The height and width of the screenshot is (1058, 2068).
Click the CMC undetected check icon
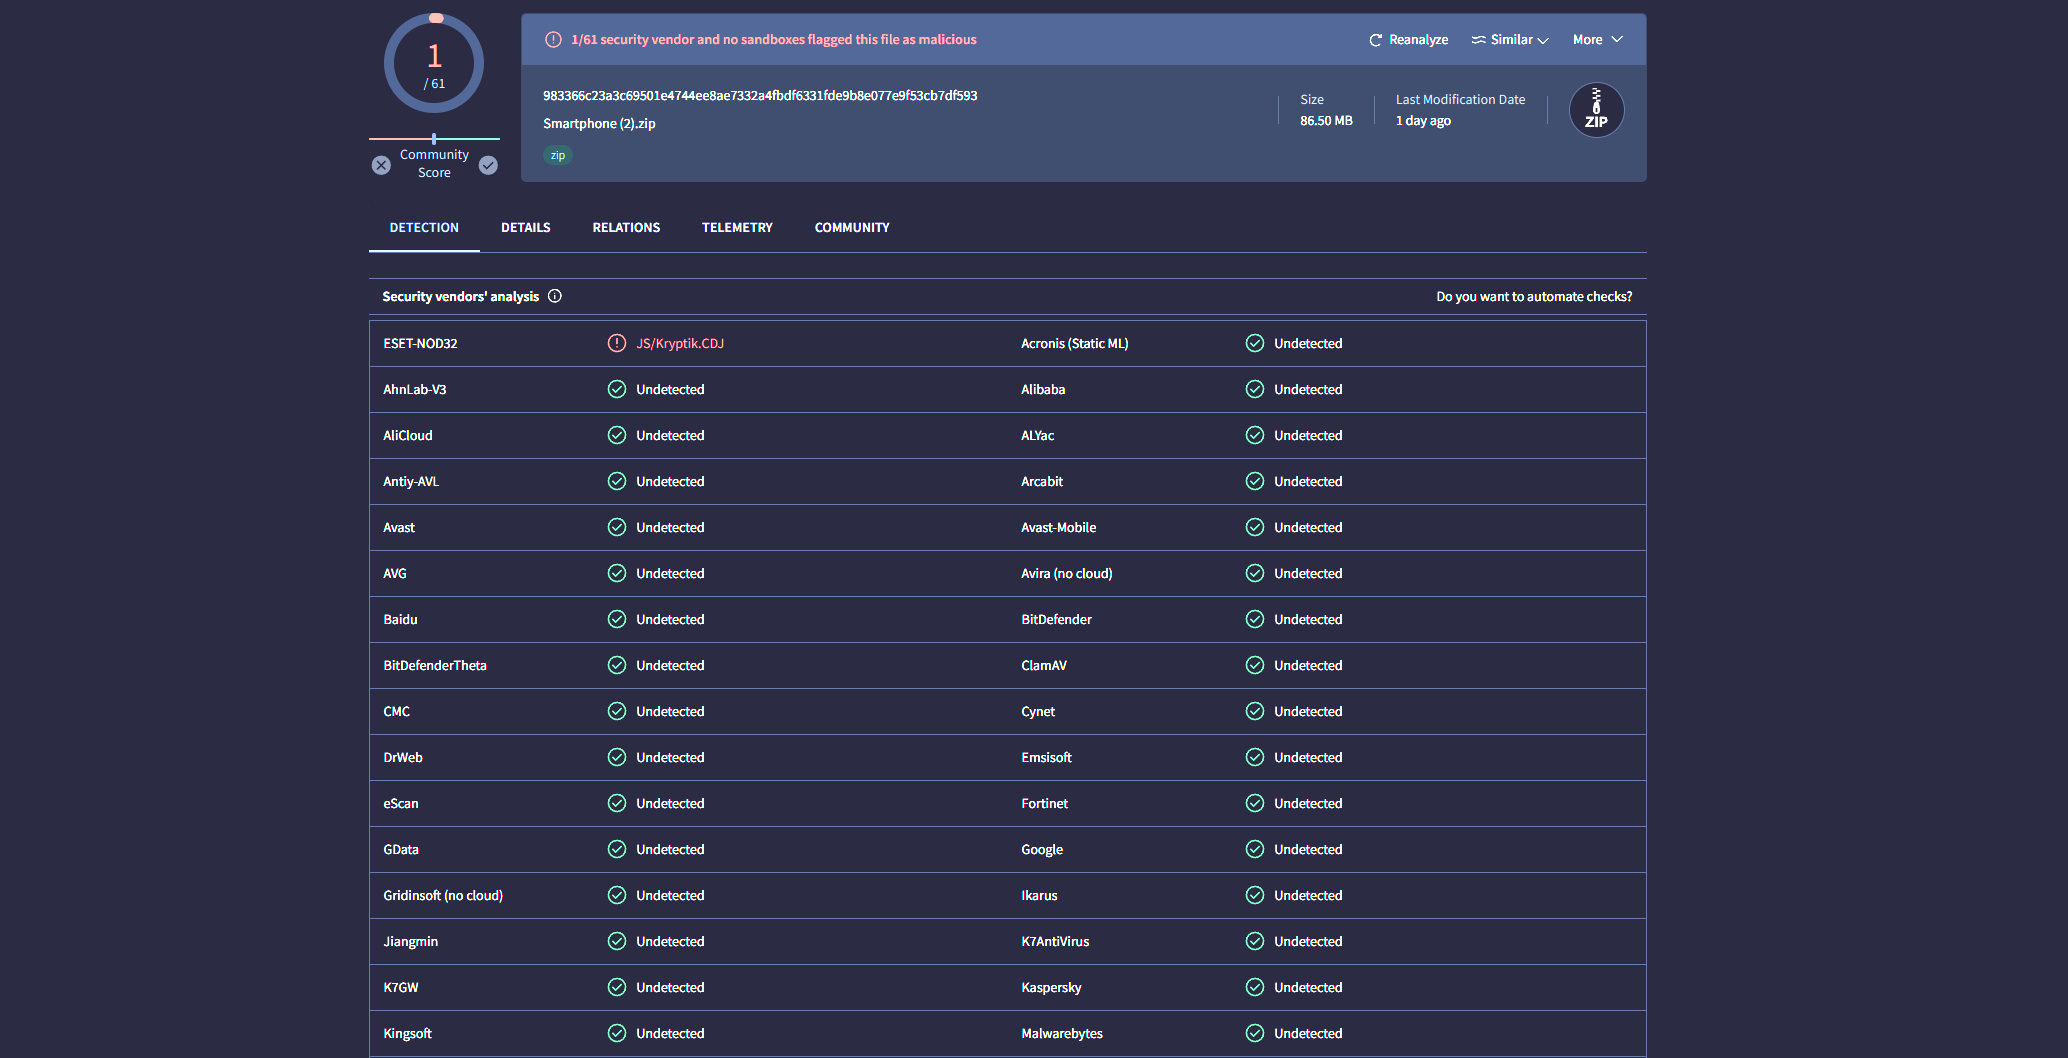coord(617,711)
